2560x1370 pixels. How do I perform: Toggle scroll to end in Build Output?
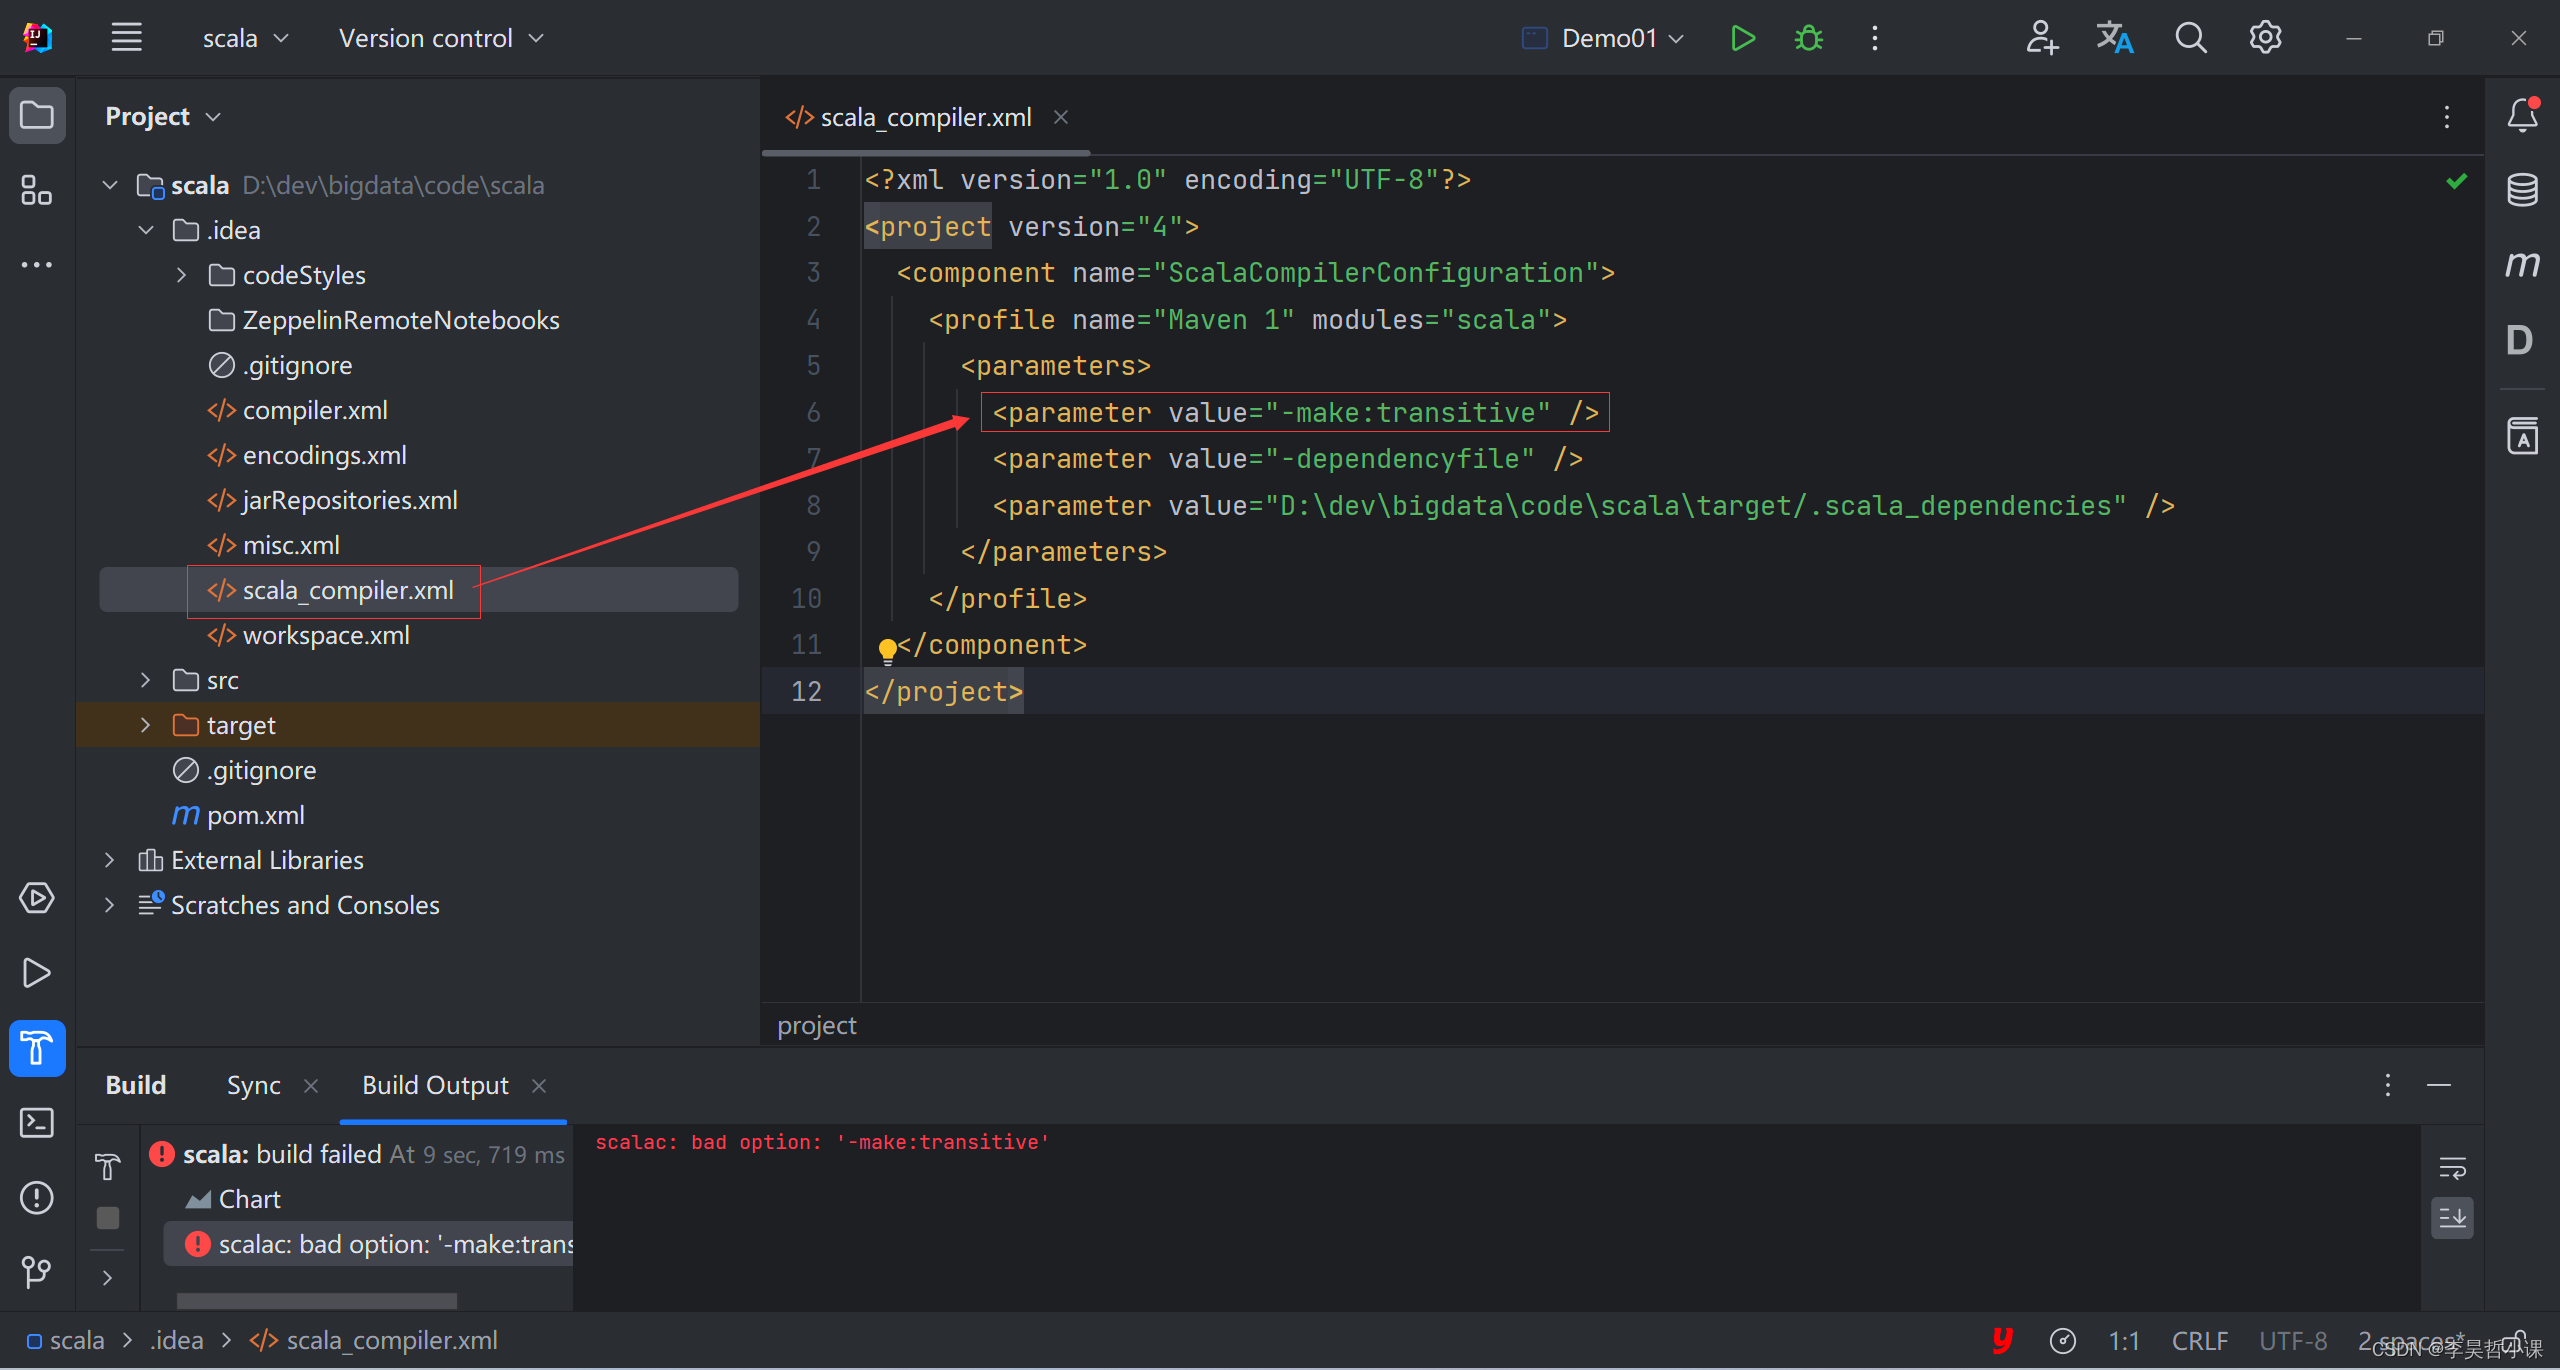[2452, 1218]
